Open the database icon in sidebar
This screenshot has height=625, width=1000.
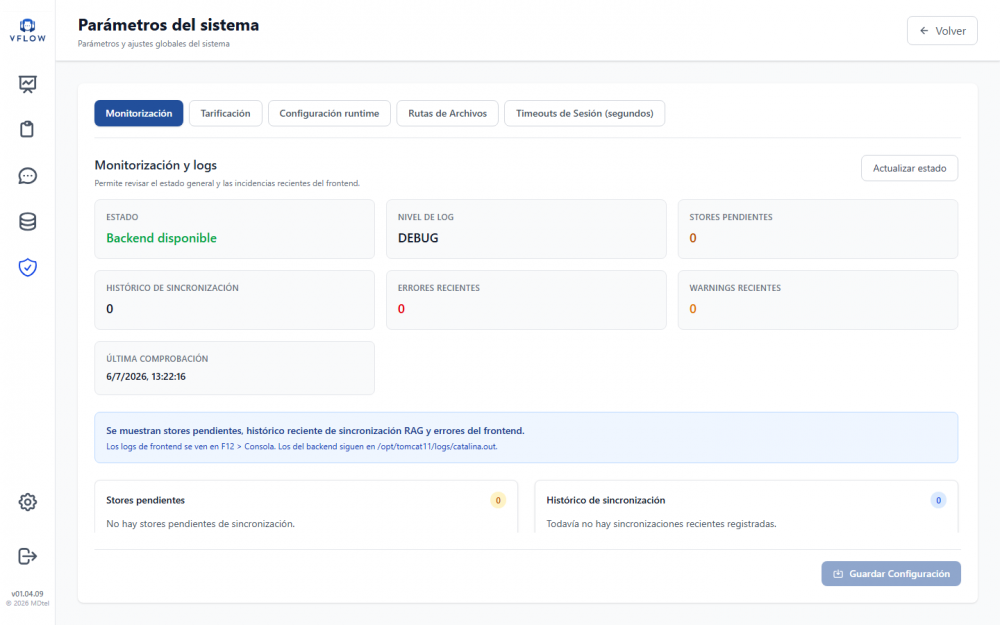(27, 221)
